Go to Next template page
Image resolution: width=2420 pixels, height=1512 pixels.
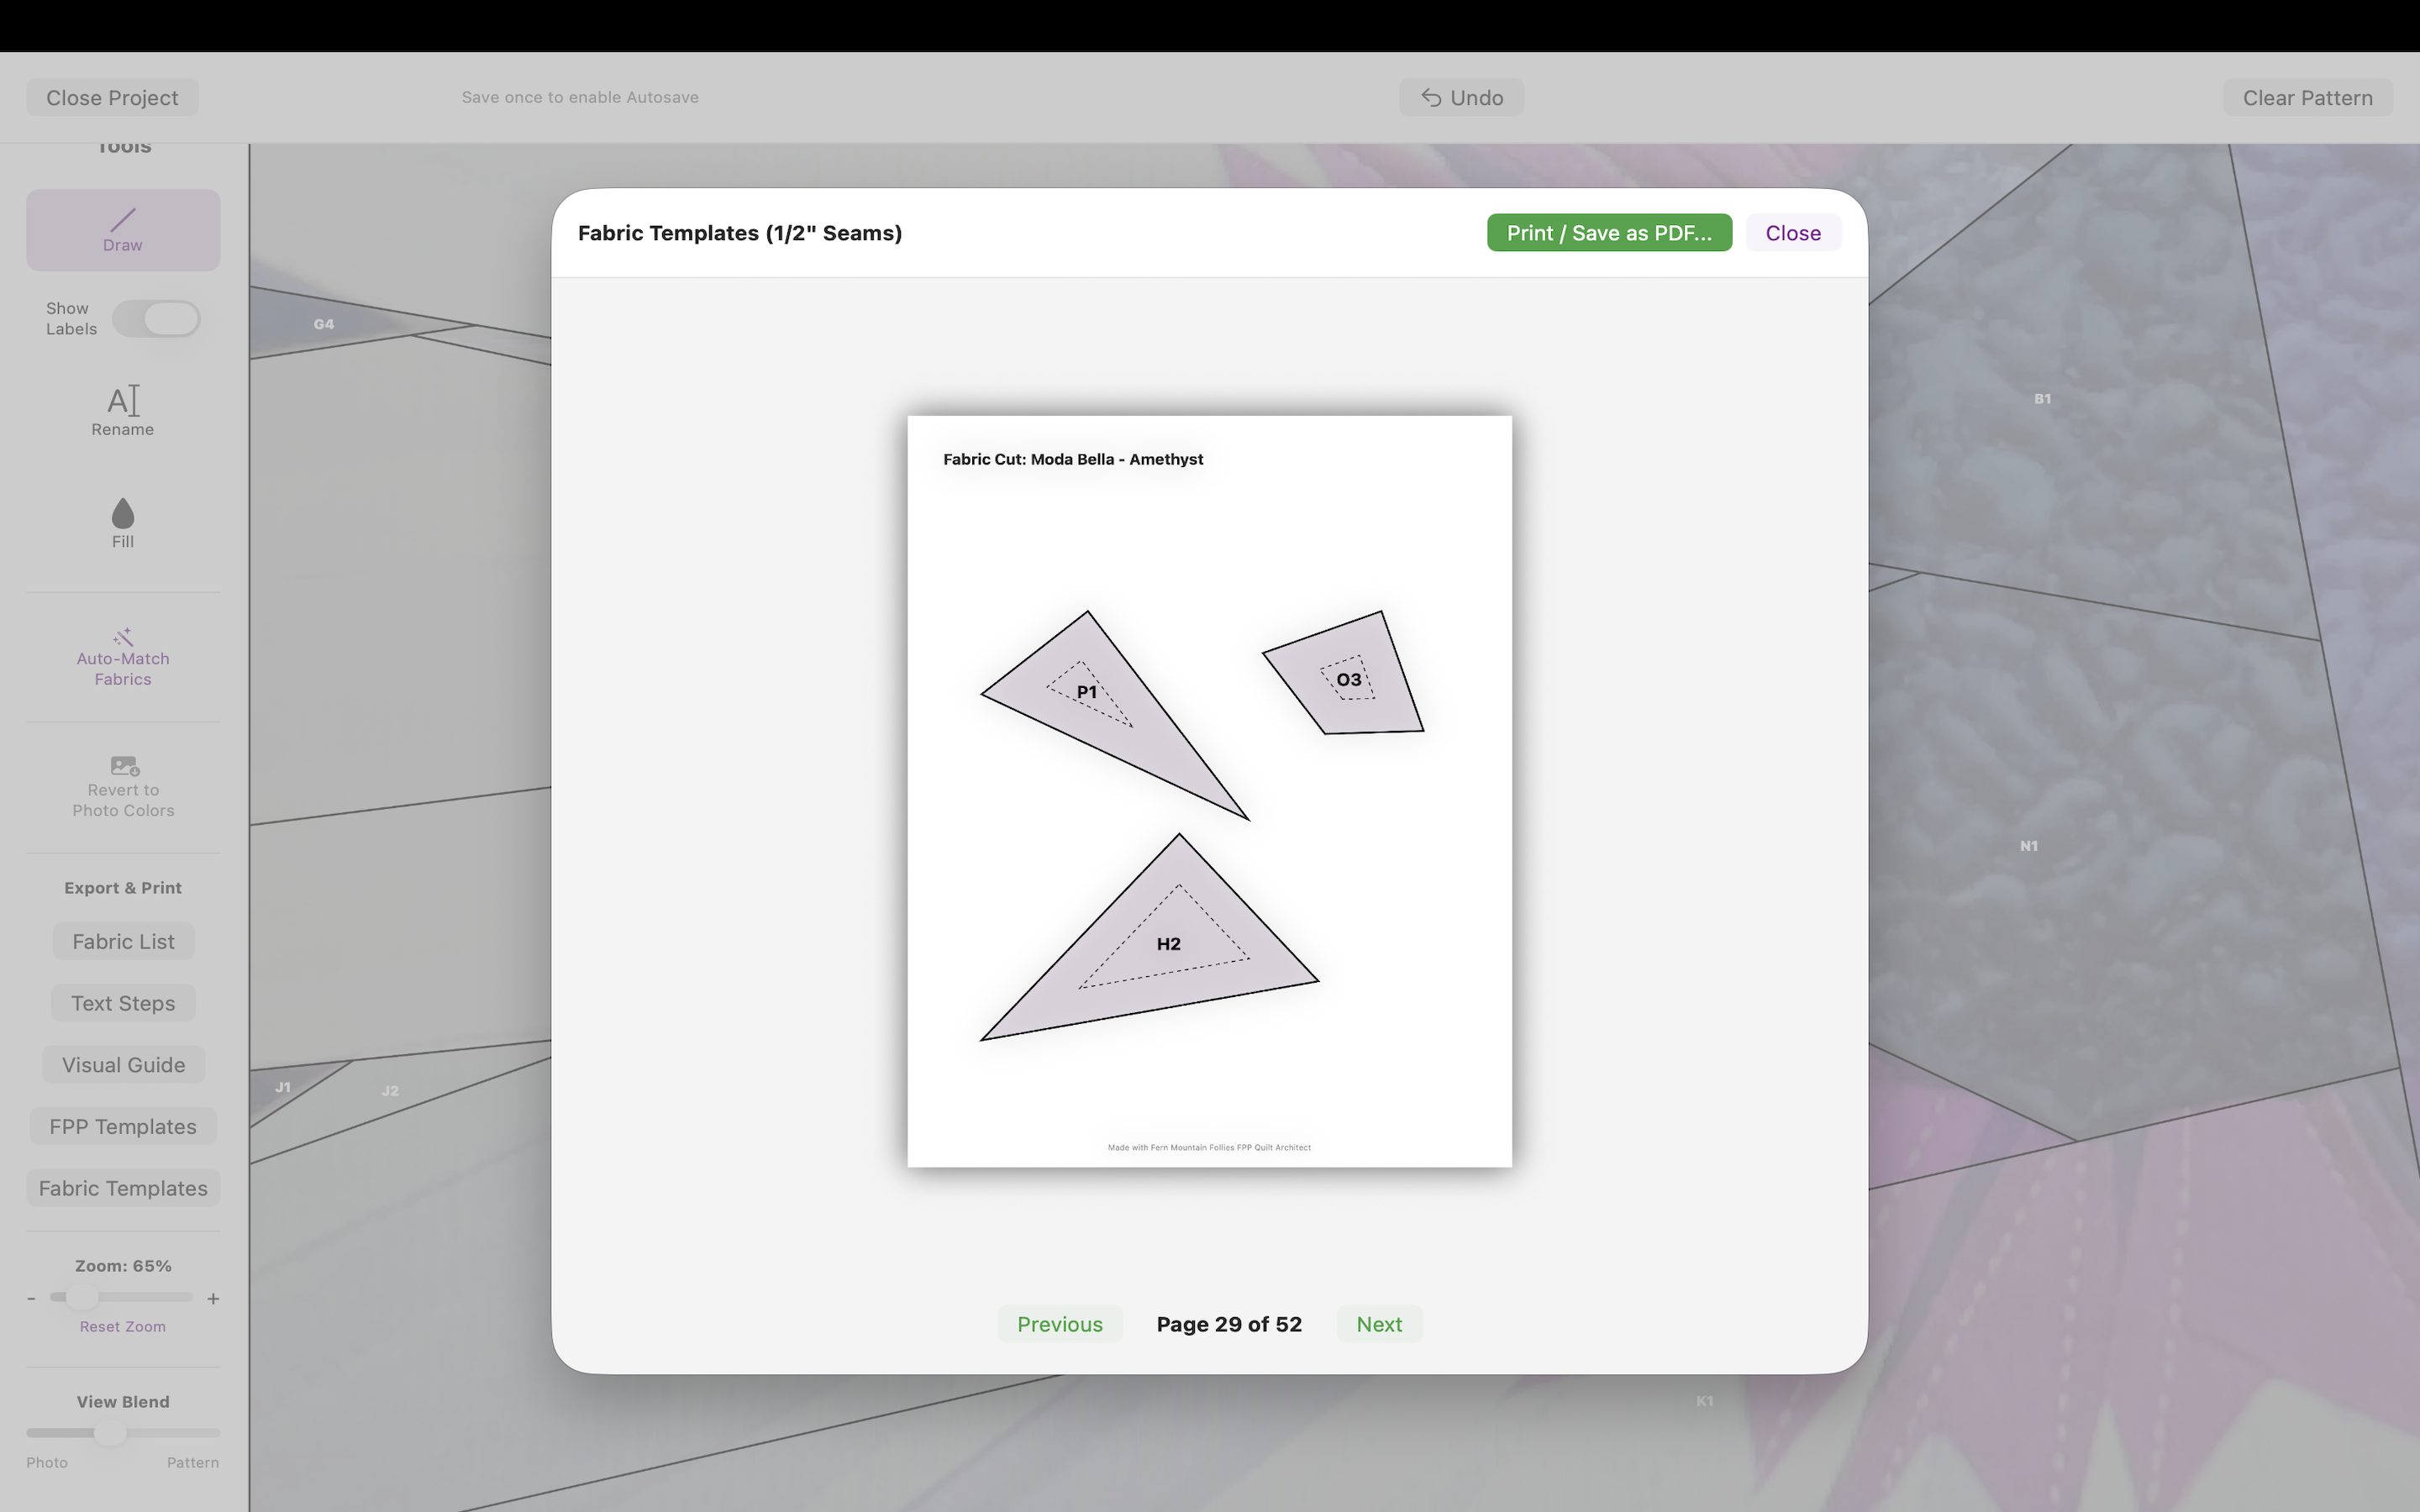point(1378,1324)
